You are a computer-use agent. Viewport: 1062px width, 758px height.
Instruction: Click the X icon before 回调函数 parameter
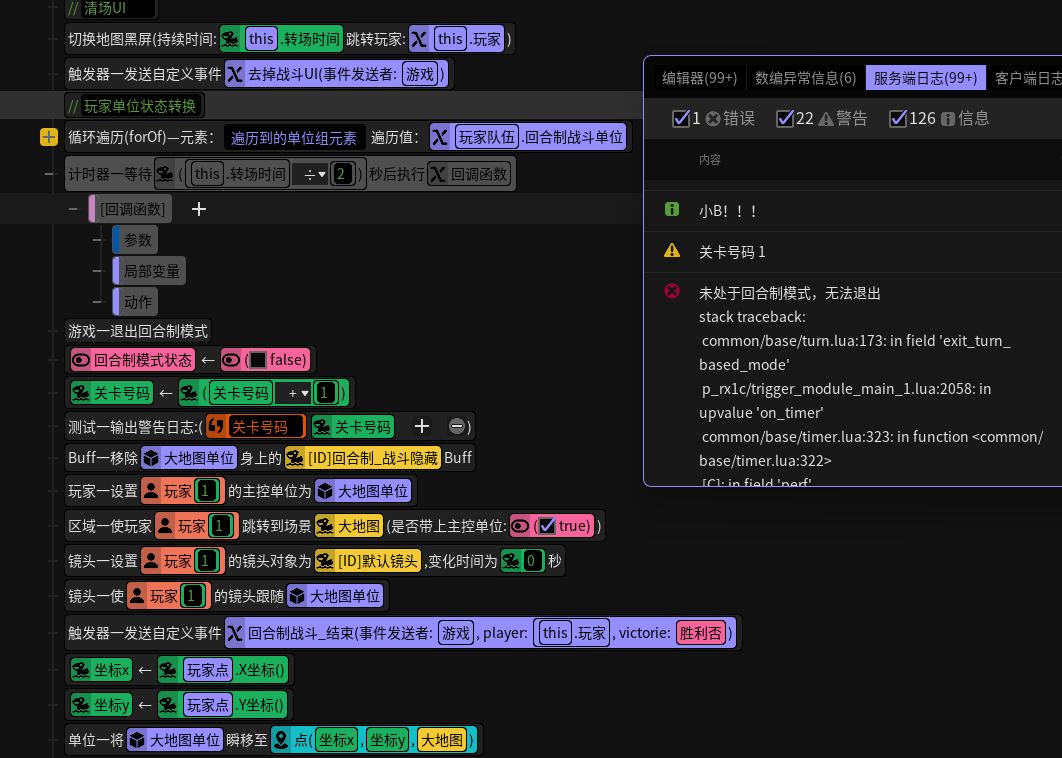(438, 175)
